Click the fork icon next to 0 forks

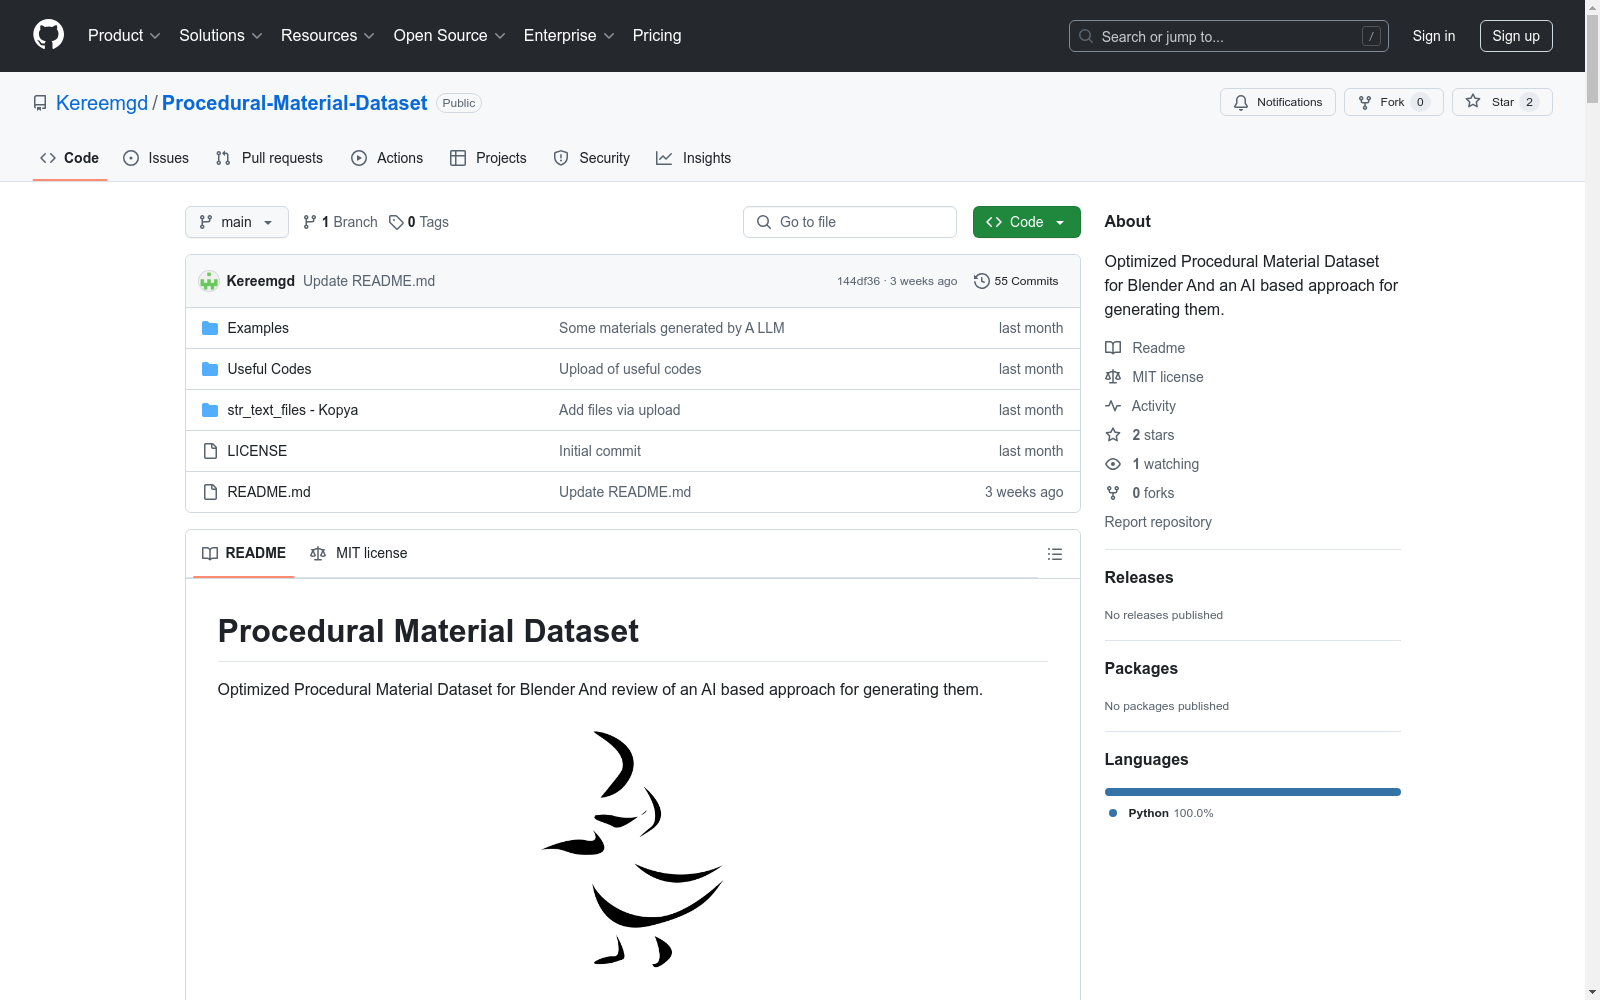pyautogui.click(x=1113, y=493)
